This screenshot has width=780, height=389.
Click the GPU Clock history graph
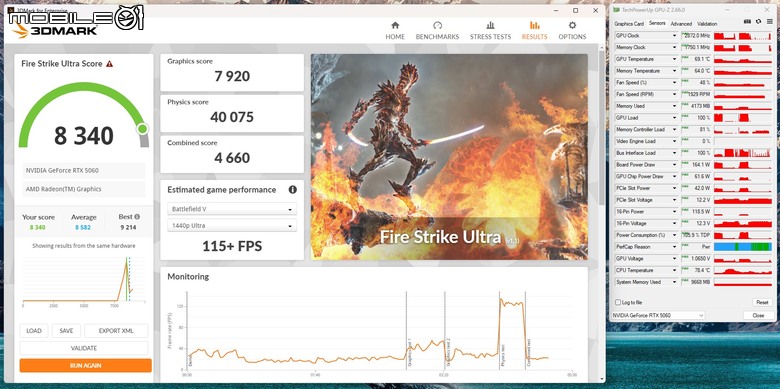pyautogui.click(x=743, y=36)
